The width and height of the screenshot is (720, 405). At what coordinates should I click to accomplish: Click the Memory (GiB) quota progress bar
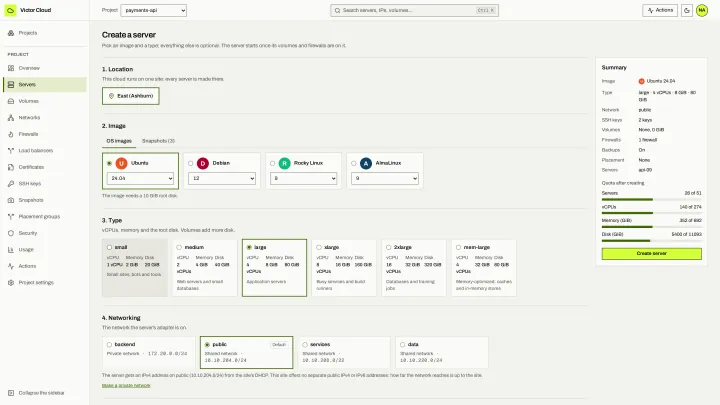point(652,227)
